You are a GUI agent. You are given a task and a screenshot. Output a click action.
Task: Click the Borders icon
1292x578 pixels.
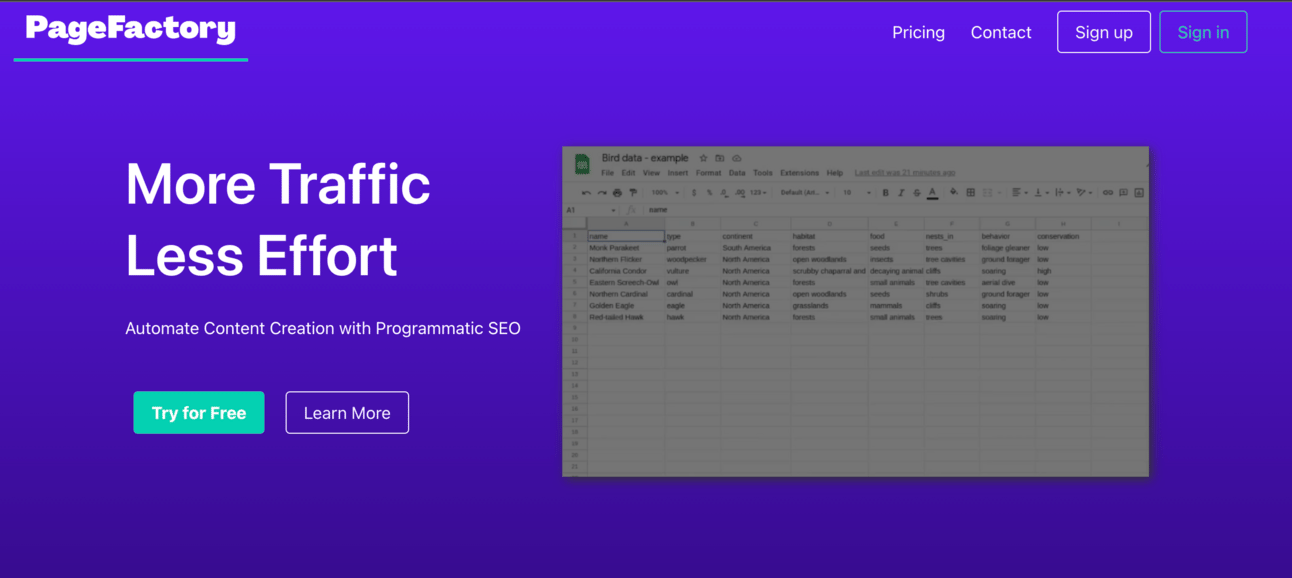pyautogui.click(x=970, y=193)
